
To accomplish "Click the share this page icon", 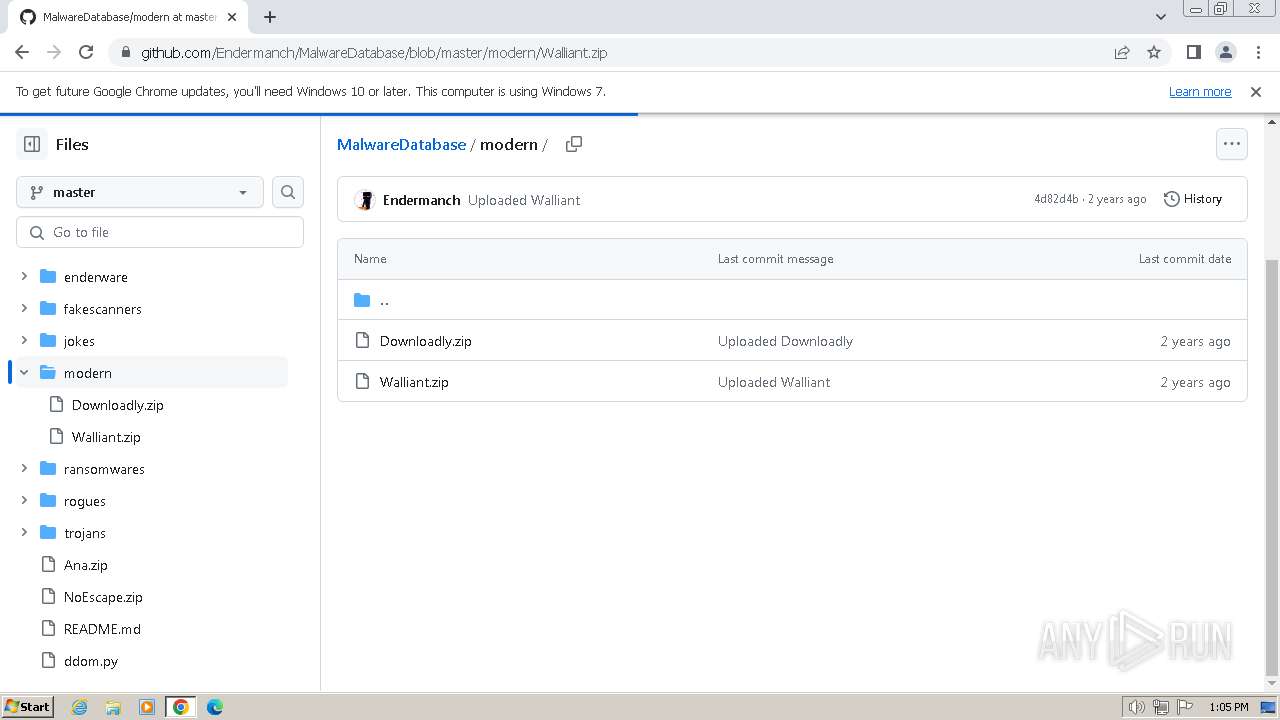I will pos(1122,52).
